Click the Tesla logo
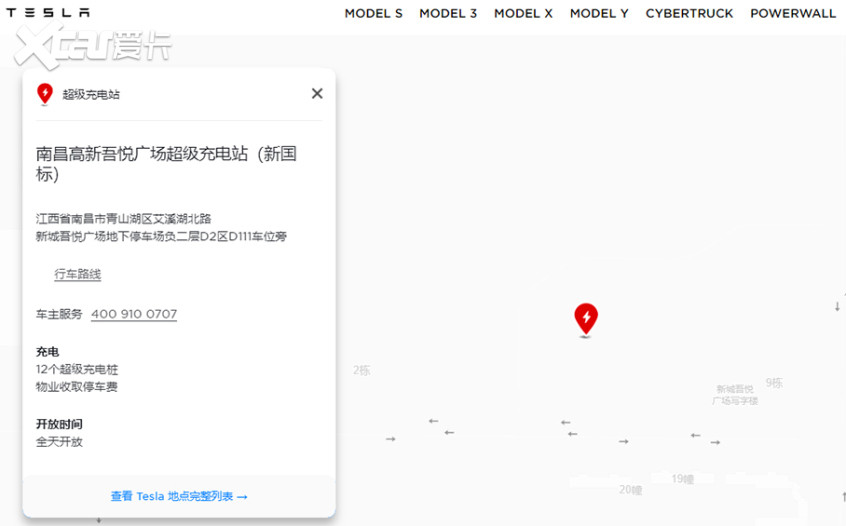Screen dimensions: 846x526 click(47, 12)
